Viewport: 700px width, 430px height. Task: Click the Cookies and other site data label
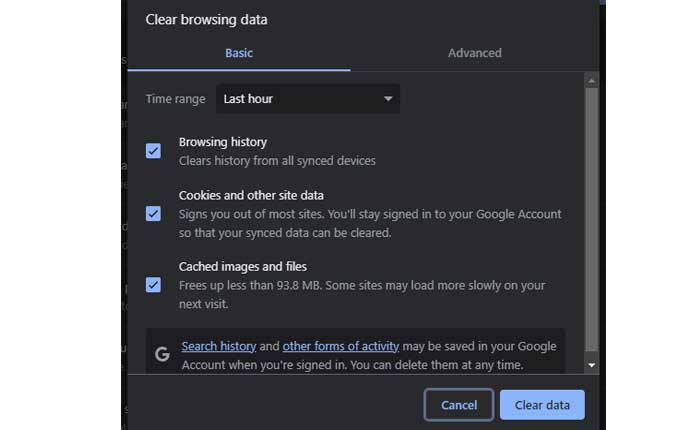(x=251, y=195)
